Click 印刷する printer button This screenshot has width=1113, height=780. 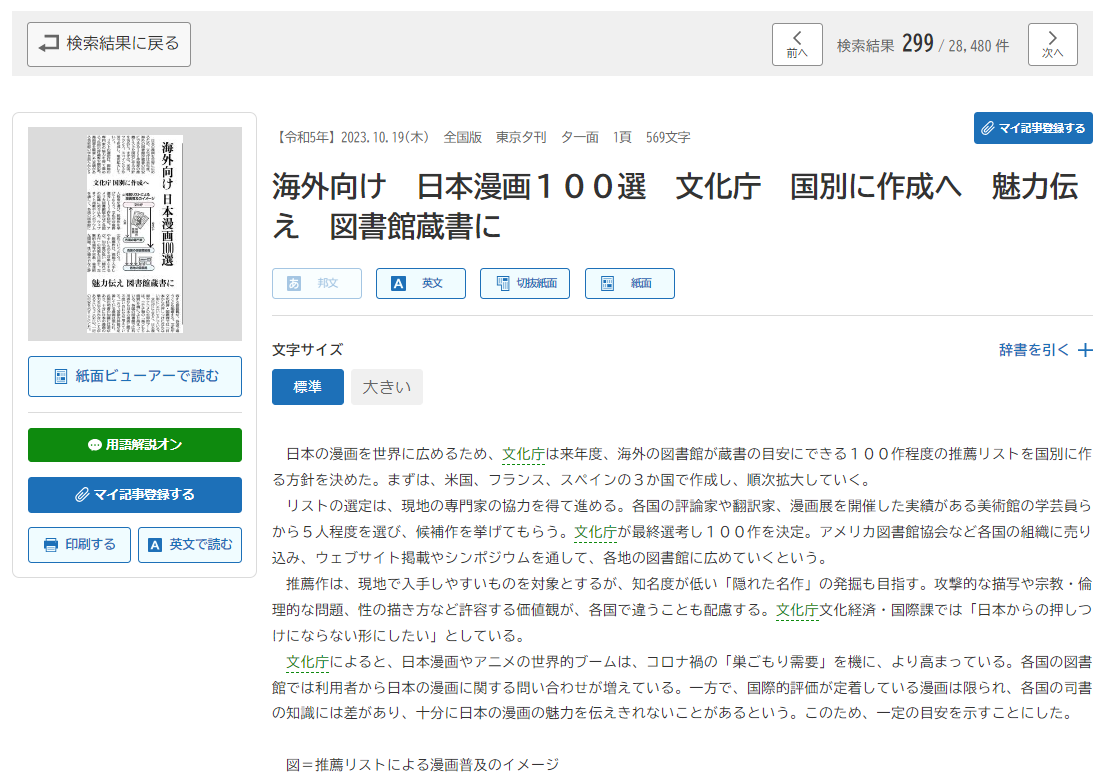[80, 545]
